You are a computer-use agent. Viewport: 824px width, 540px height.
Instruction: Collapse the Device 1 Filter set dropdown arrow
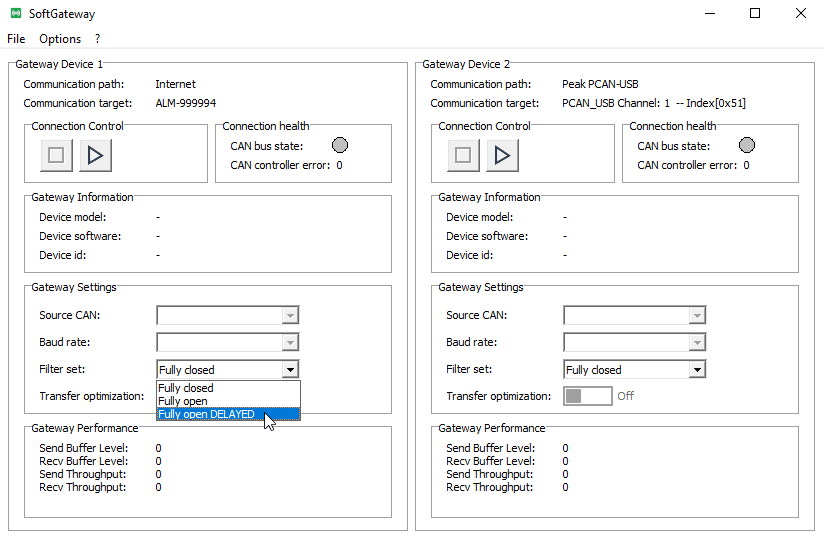[290, 370]
